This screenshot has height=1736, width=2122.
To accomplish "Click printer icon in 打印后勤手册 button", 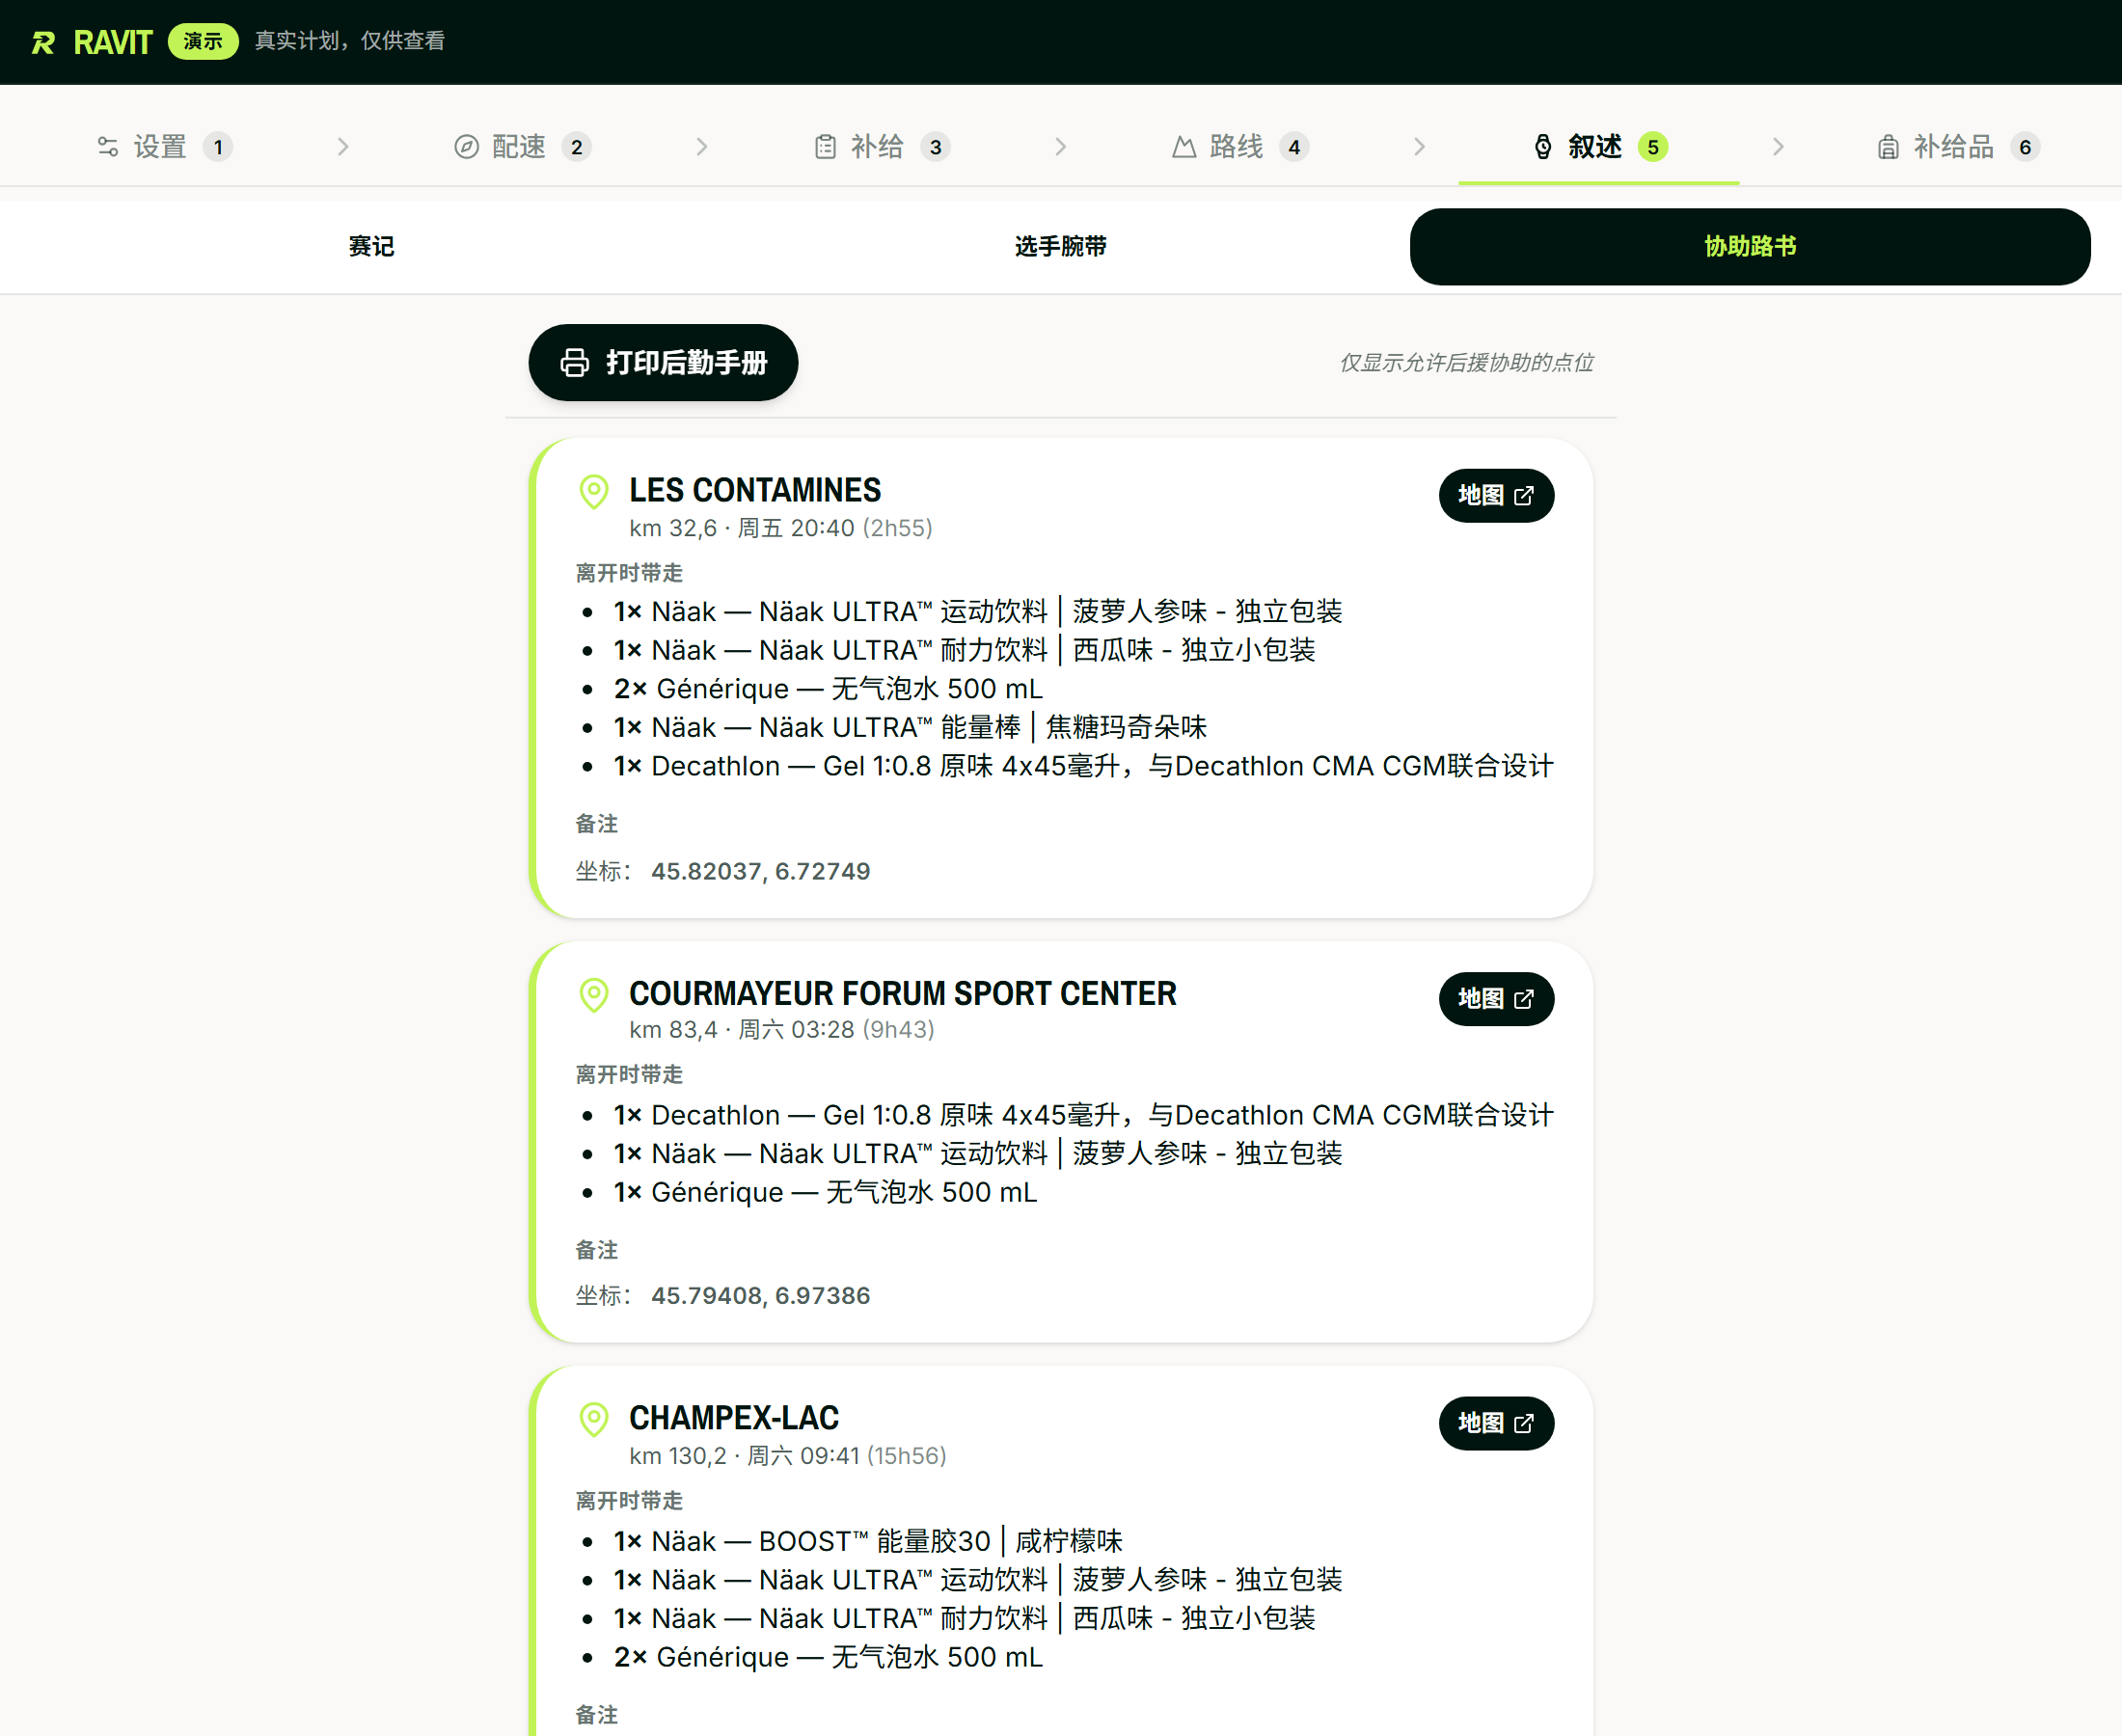I will pyautogui.click(x=575, y=362).
